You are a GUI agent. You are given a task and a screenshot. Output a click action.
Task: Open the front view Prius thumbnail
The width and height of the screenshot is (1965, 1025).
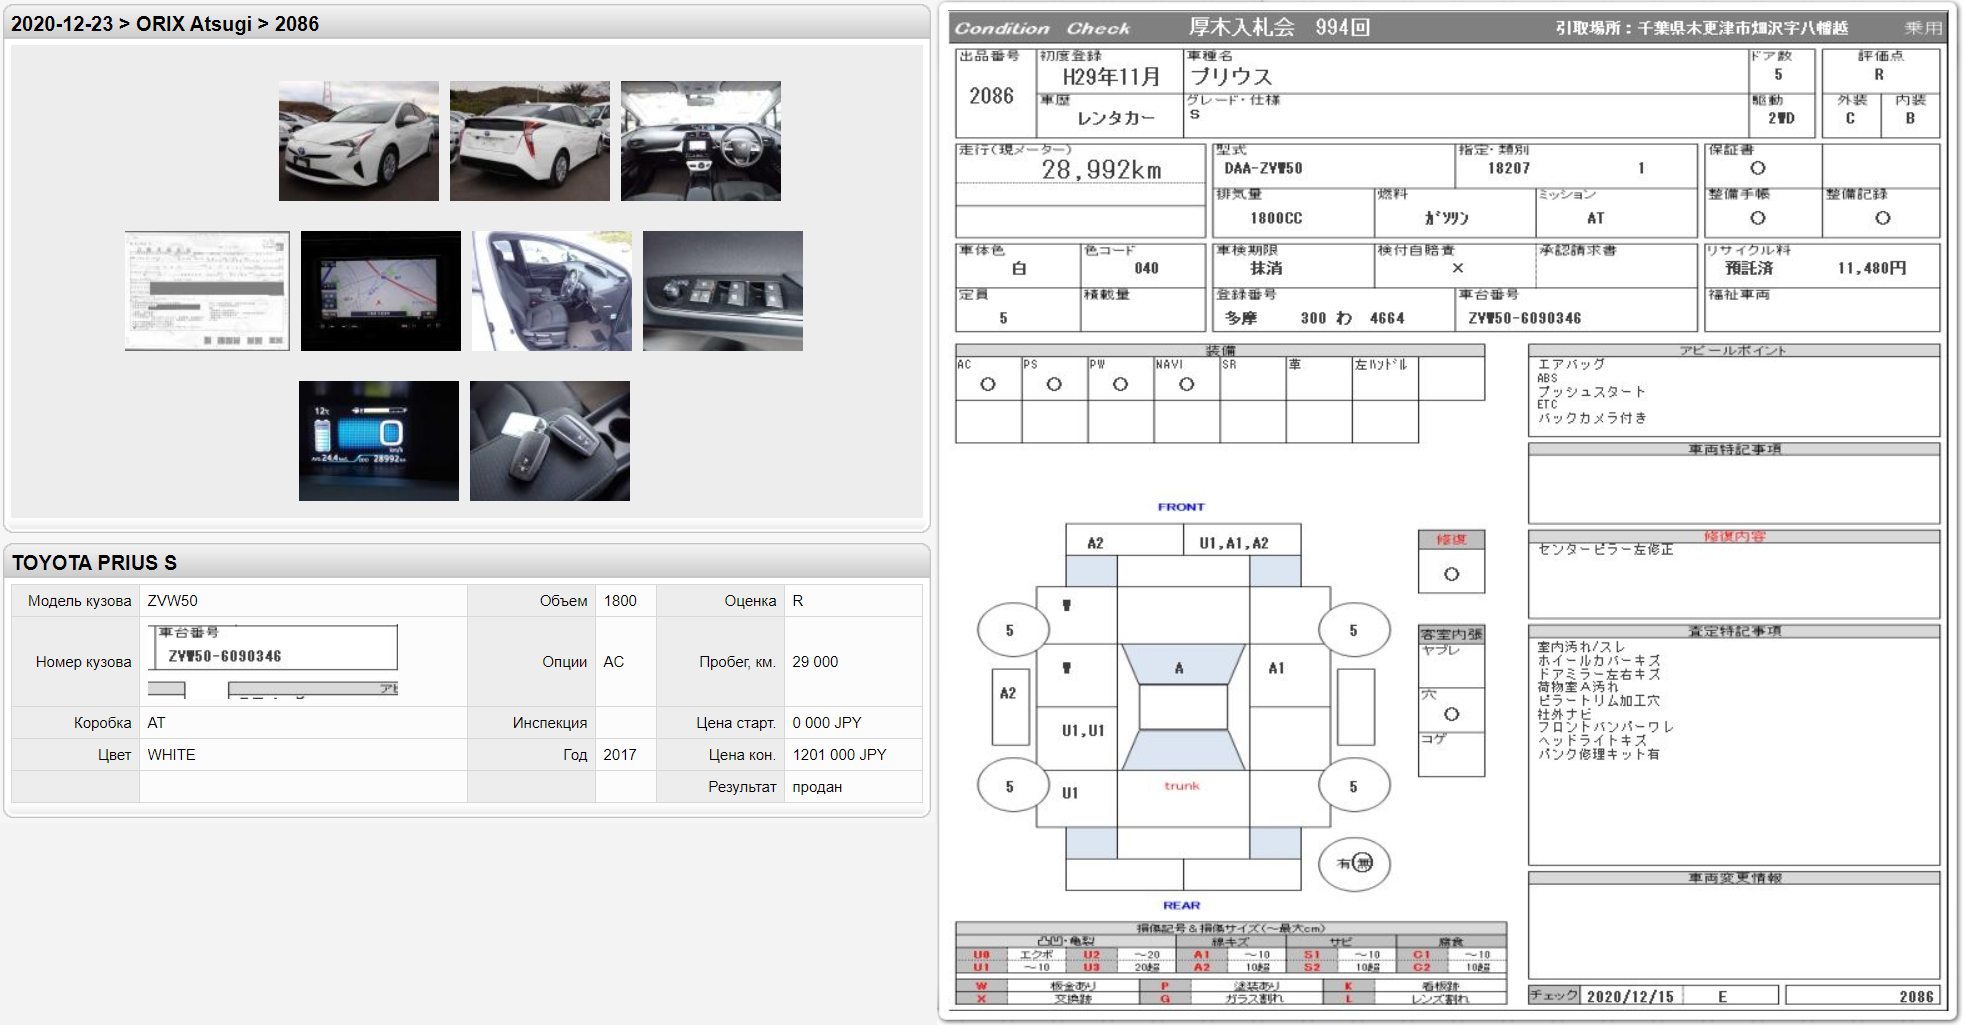358,141
